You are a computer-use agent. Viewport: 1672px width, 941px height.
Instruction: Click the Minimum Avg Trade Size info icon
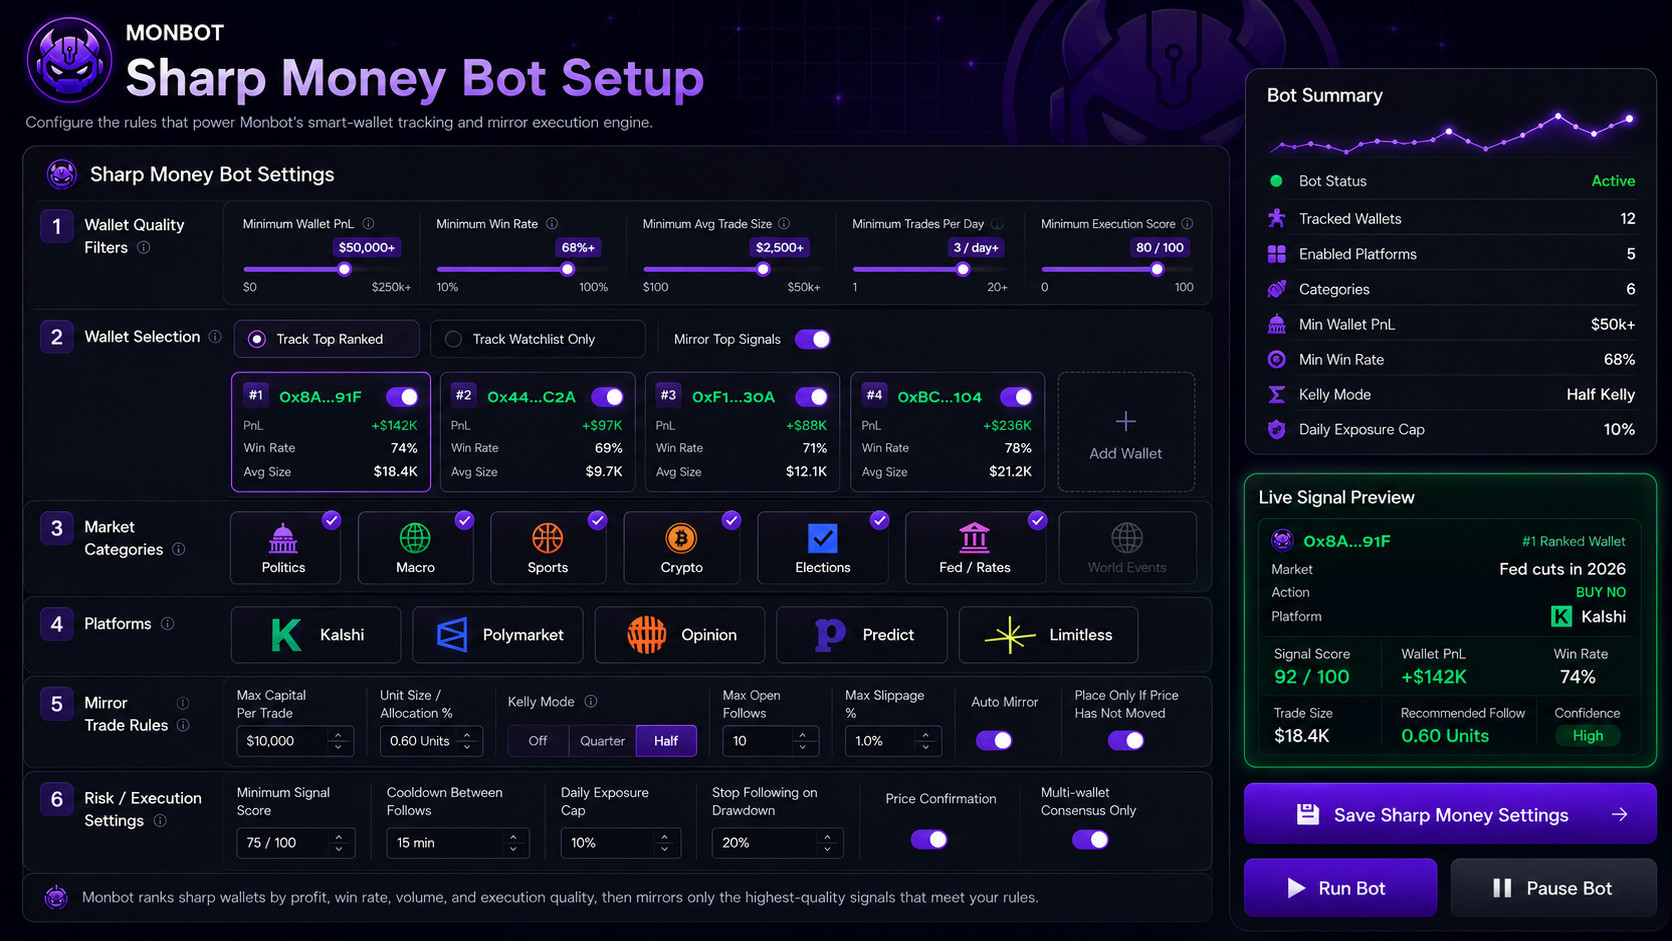point(784,224)
